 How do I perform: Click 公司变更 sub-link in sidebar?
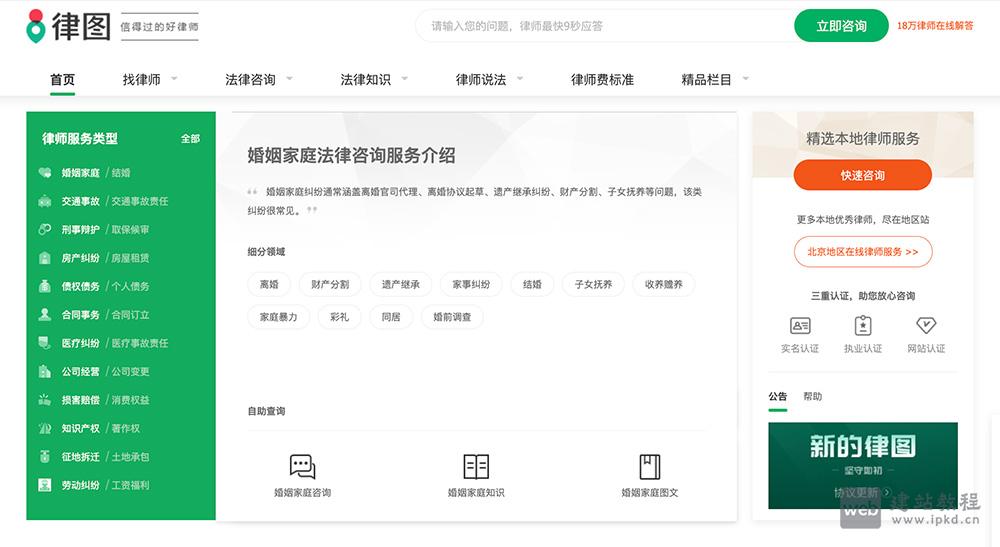[x=130, y=372]
